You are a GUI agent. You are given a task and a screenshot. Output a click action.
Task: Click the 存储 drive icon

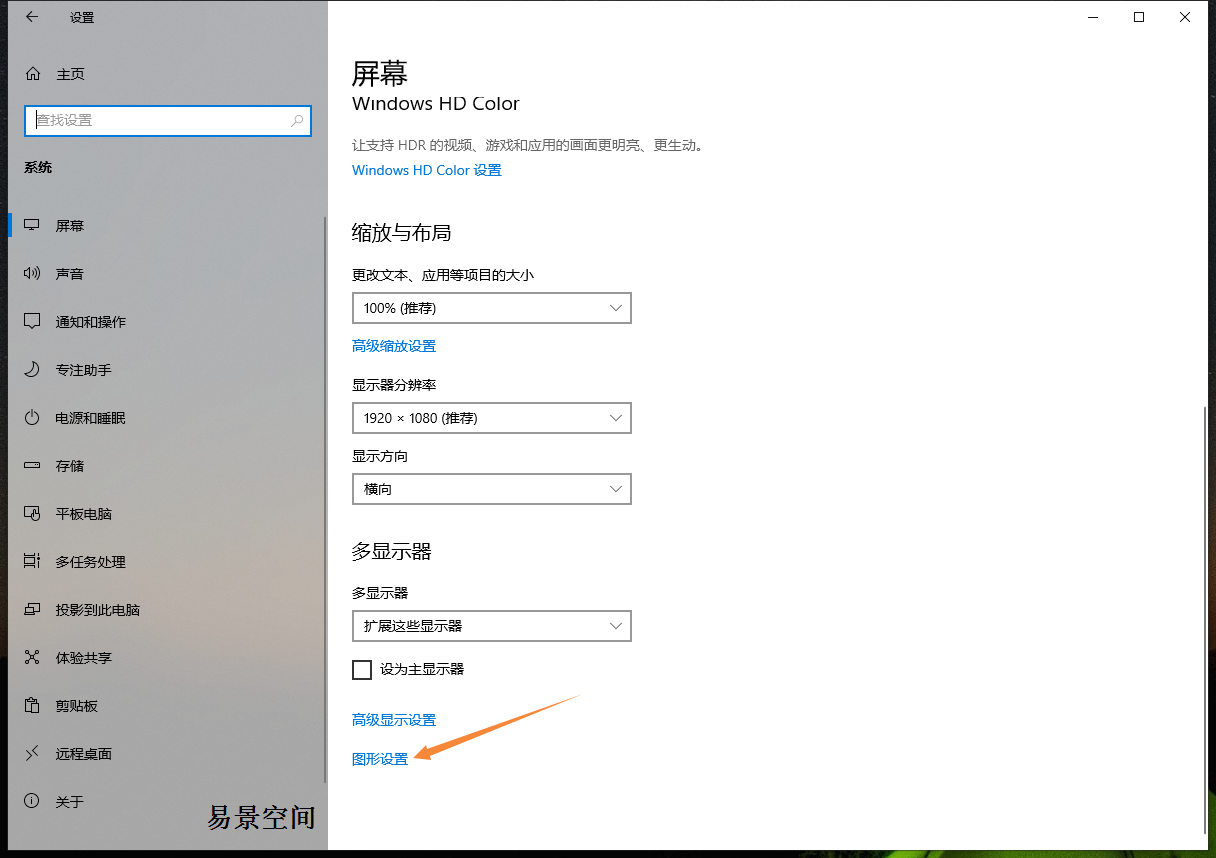pos(33,466)
